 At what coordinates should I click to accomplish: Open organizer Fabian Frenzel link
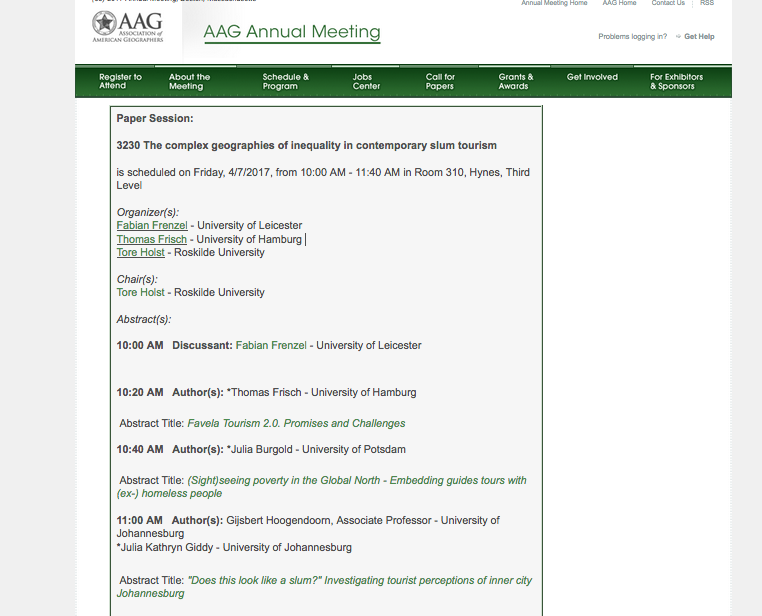pos(152,225)
